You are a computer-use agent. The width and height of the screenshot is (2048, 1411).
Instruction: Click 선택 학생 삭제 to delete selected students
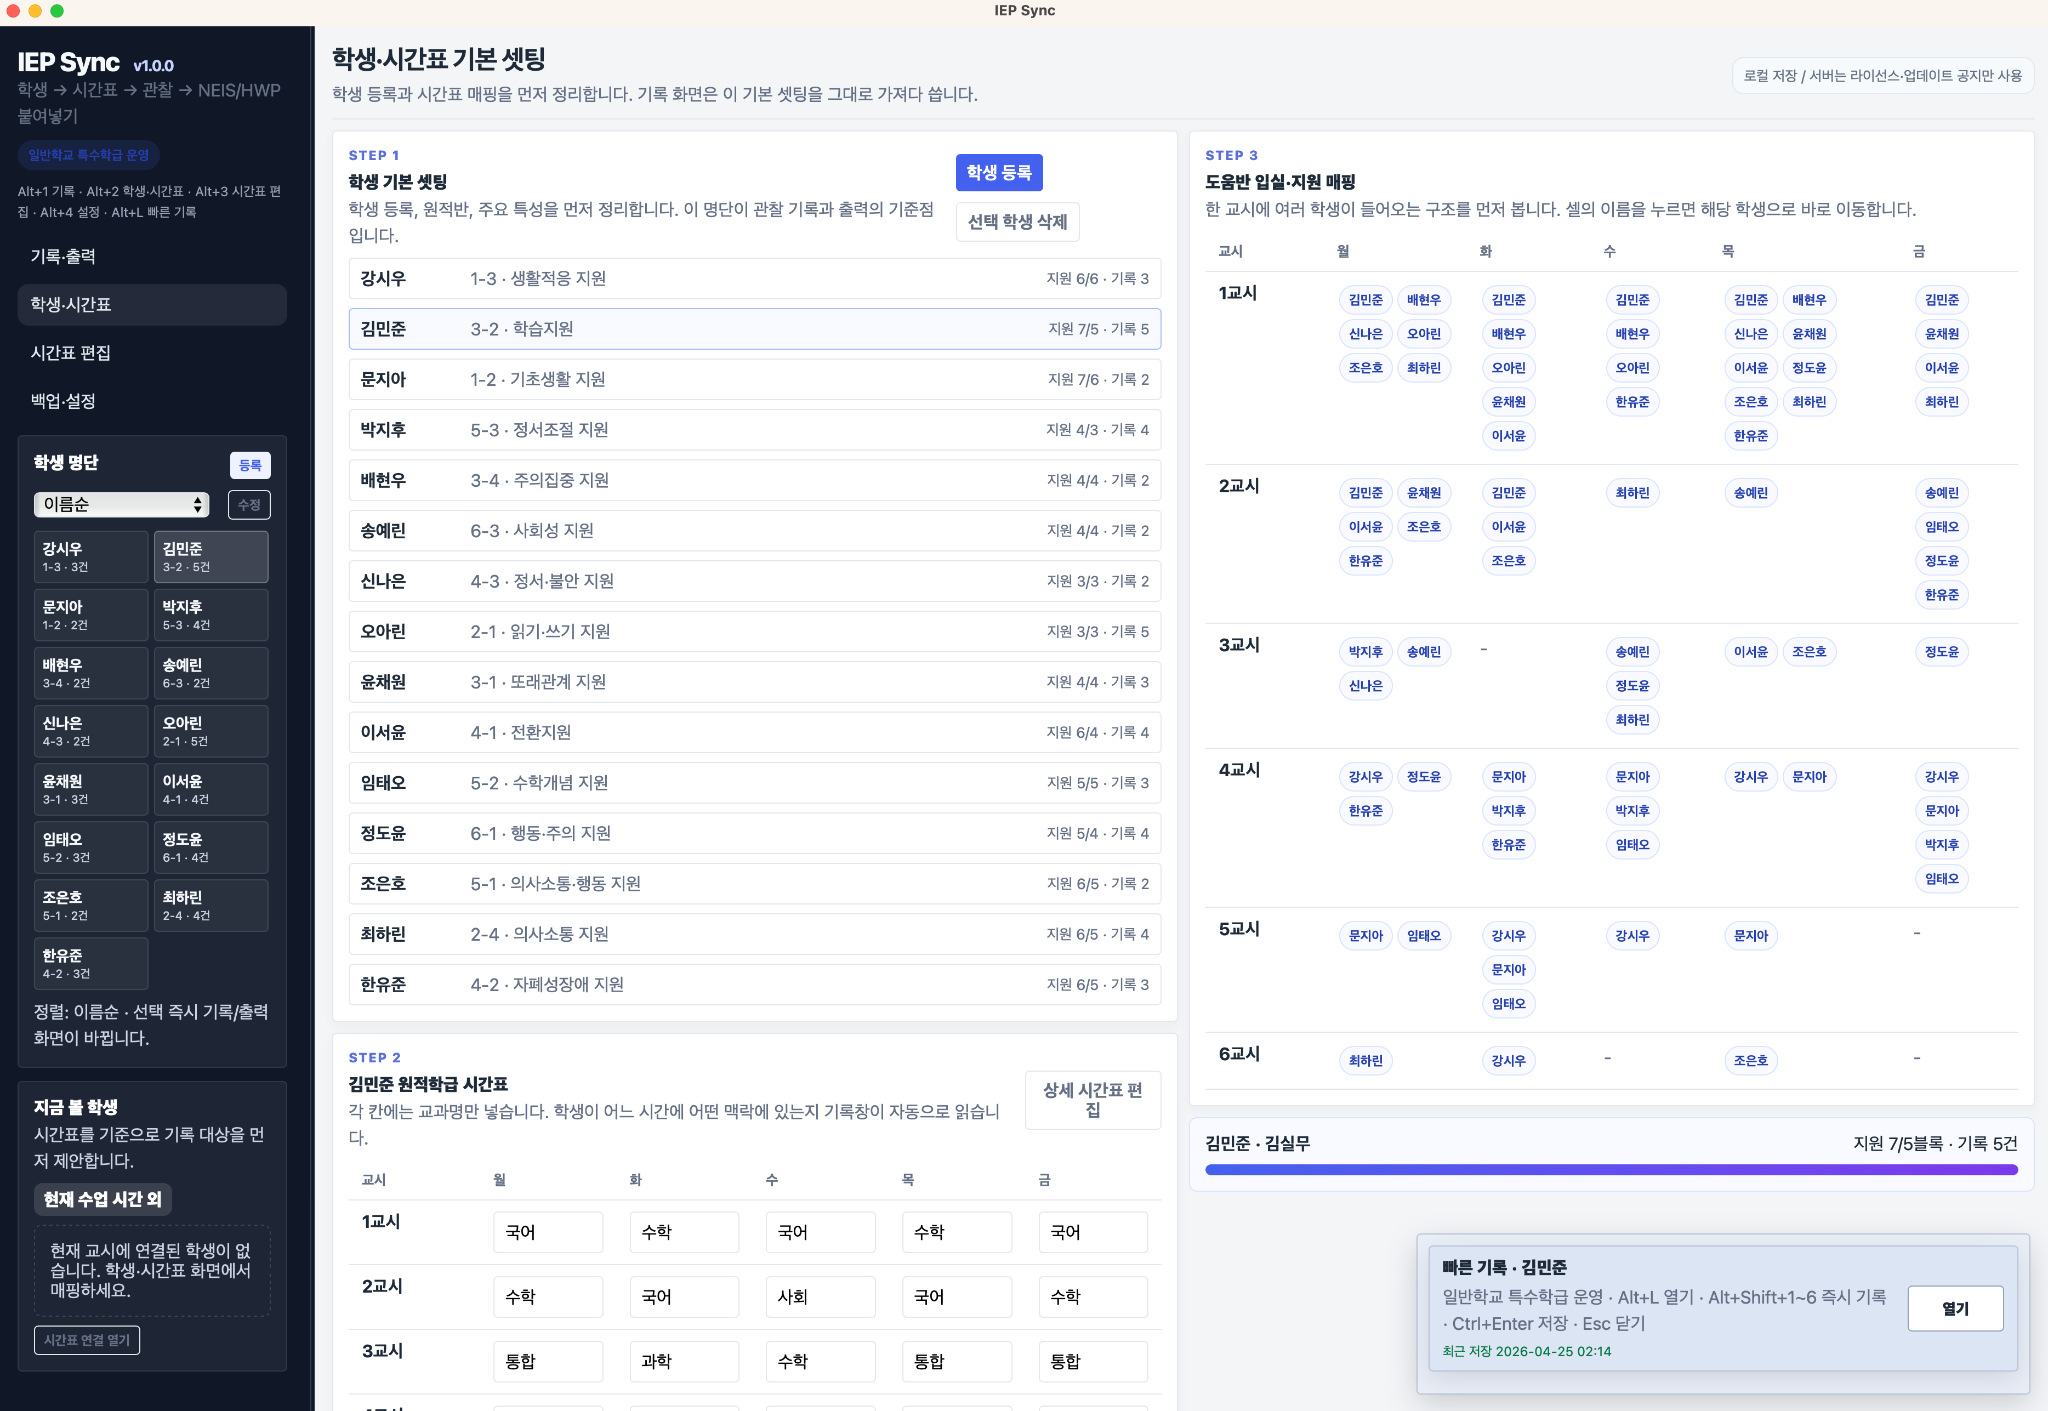click(x=1018, y=222)
